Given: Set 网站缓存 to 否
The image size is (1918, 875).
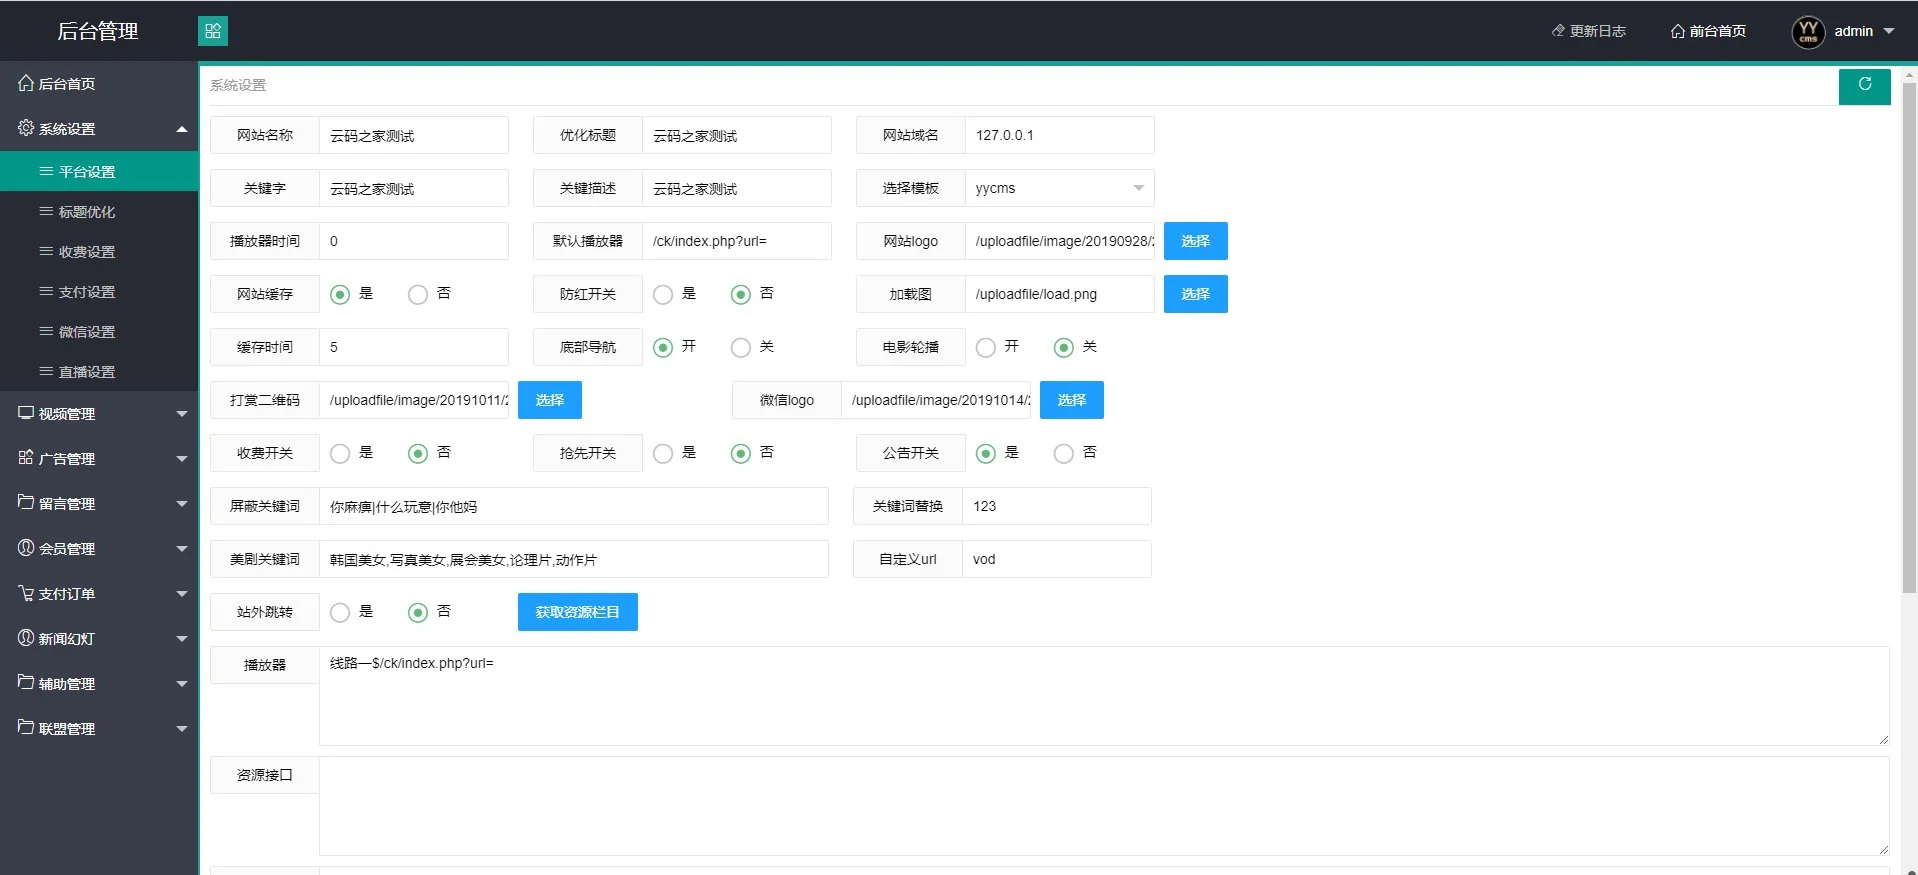Looking at the screenshot, I should click(418, 294).
